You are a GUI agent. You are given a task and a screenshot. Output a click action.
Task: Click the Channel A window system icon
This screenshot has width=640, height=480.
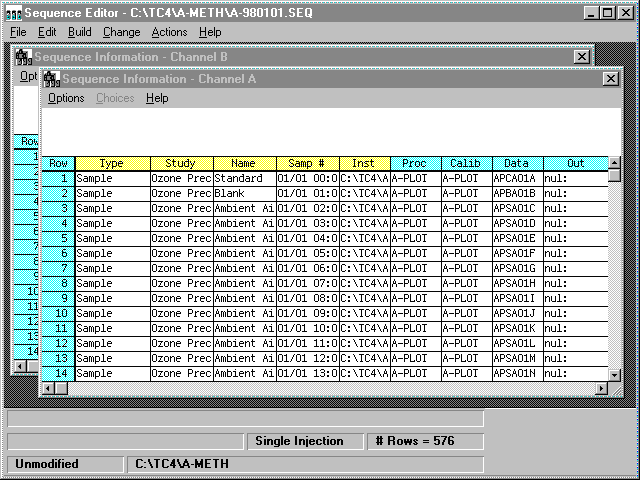(x=51, y=78)
